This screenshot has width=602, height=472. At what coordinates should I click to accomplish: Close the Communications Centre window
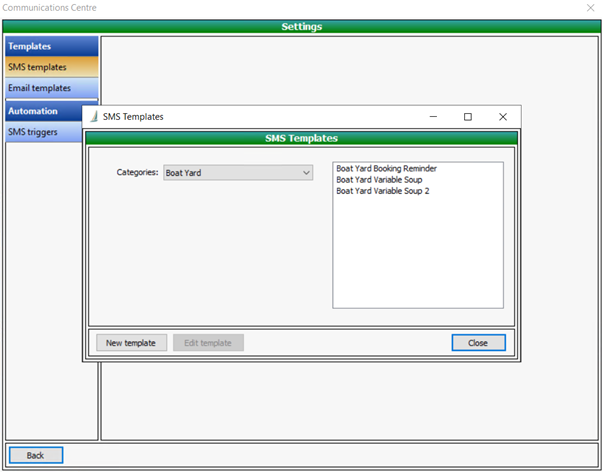589,8
